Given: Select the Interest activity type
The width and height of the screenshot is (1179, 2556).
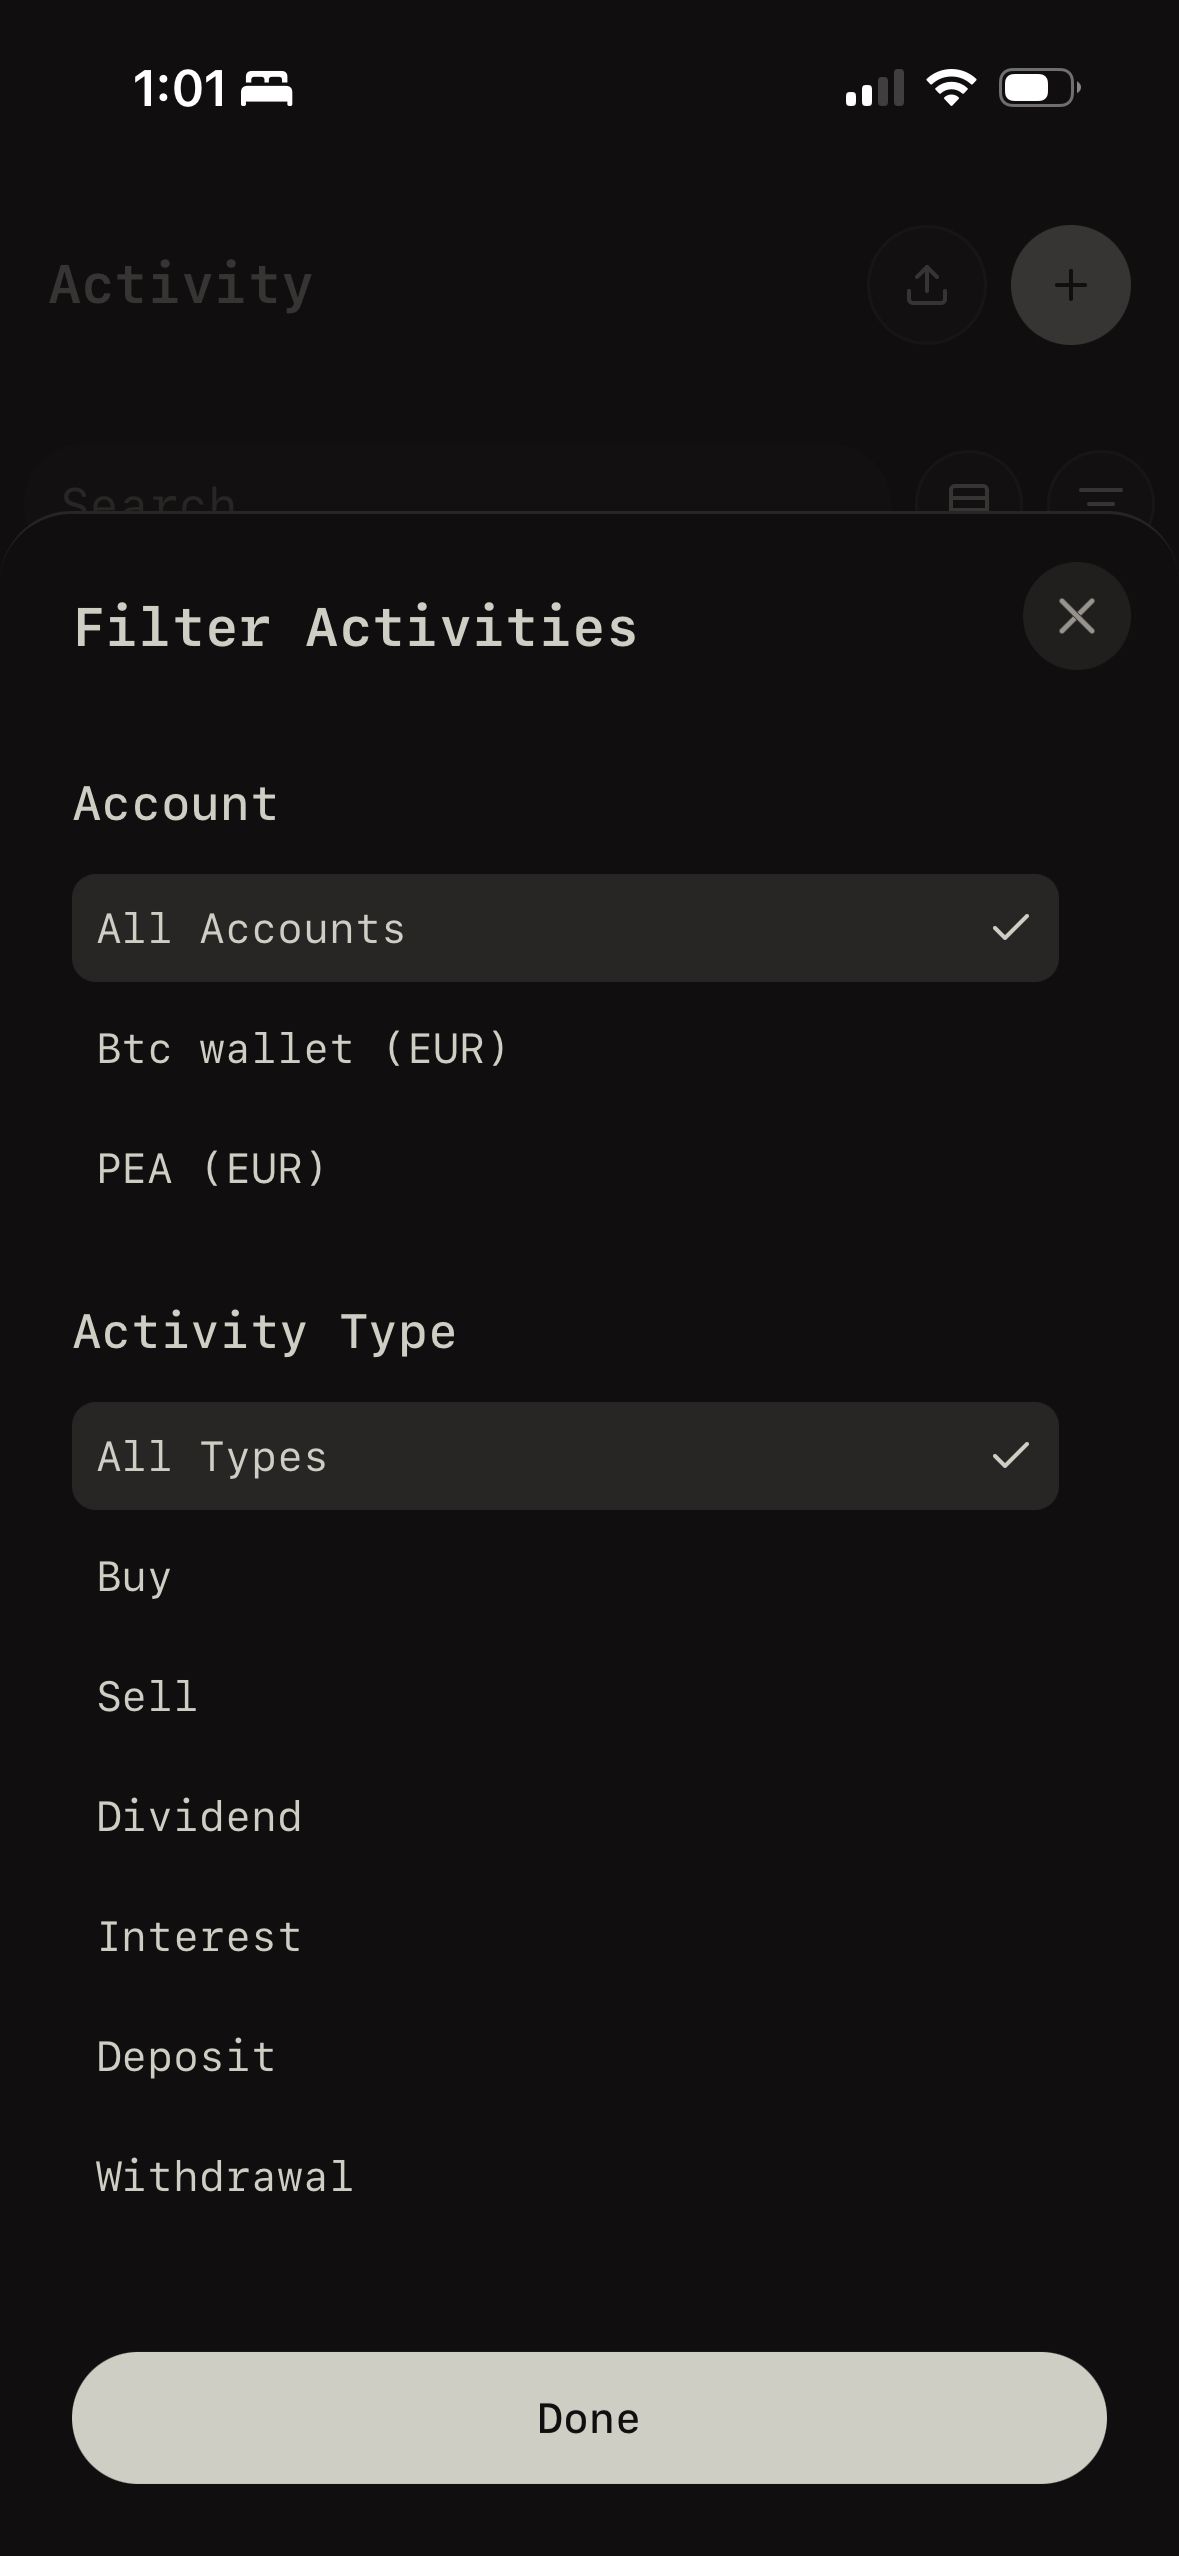Looking at the screenshot, I should (x=198, y=1935).
